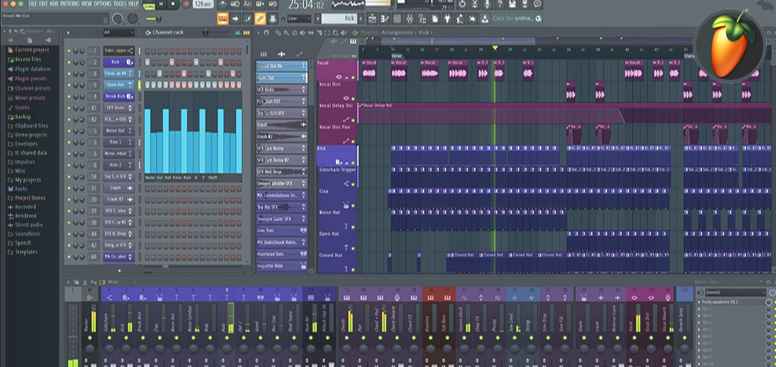Open the OPTIONS menu
Screen dimensions: 776x367
point(102,4)
